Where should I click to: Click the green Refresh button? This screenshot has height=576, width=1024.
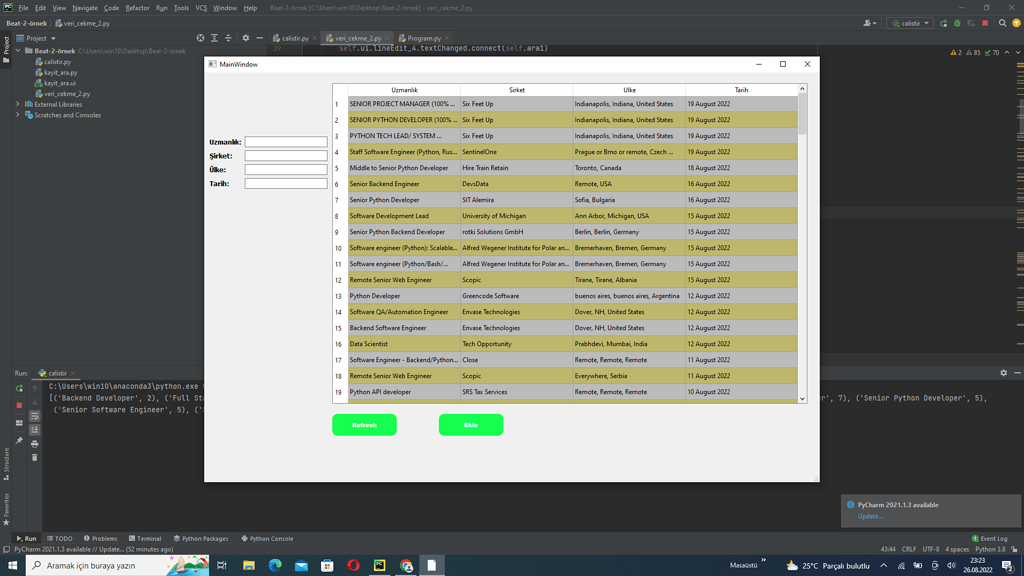point(364,425)
